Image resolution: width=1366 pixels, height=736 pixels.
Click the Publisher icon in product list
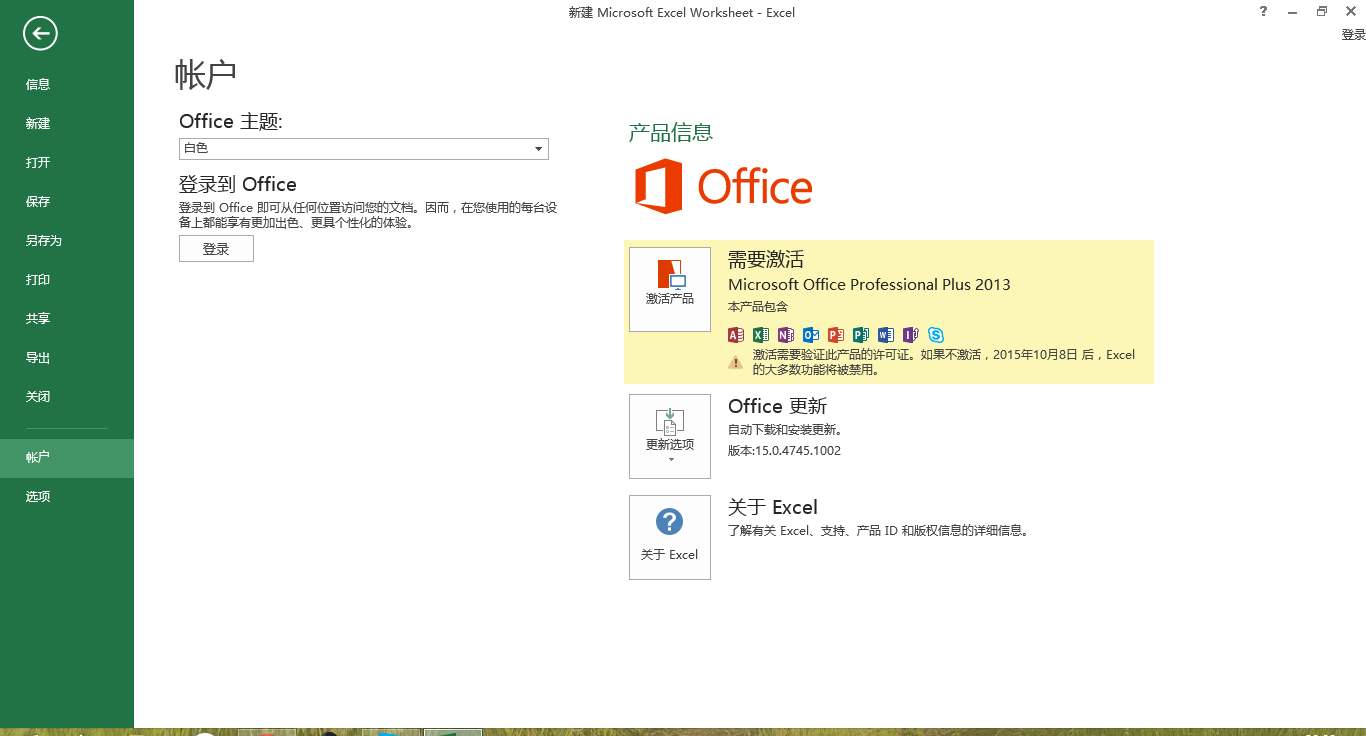[861, 335]
